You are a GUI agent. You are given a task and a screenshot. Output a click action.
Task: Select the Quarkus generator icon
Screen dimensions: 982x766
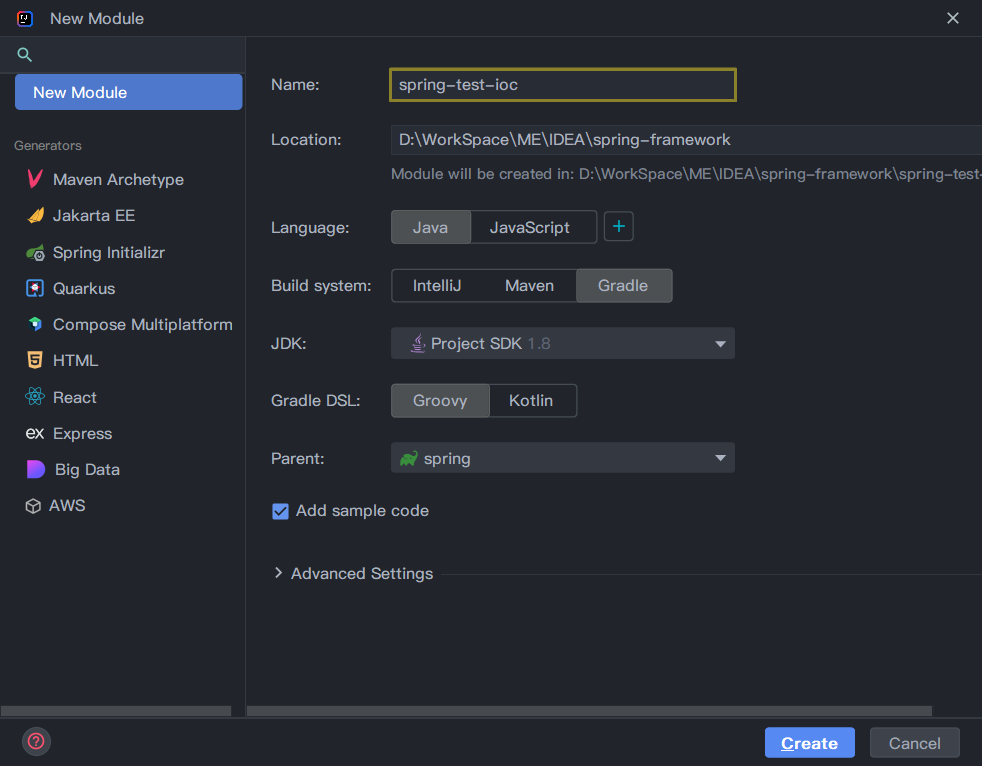tap(35, 289)
